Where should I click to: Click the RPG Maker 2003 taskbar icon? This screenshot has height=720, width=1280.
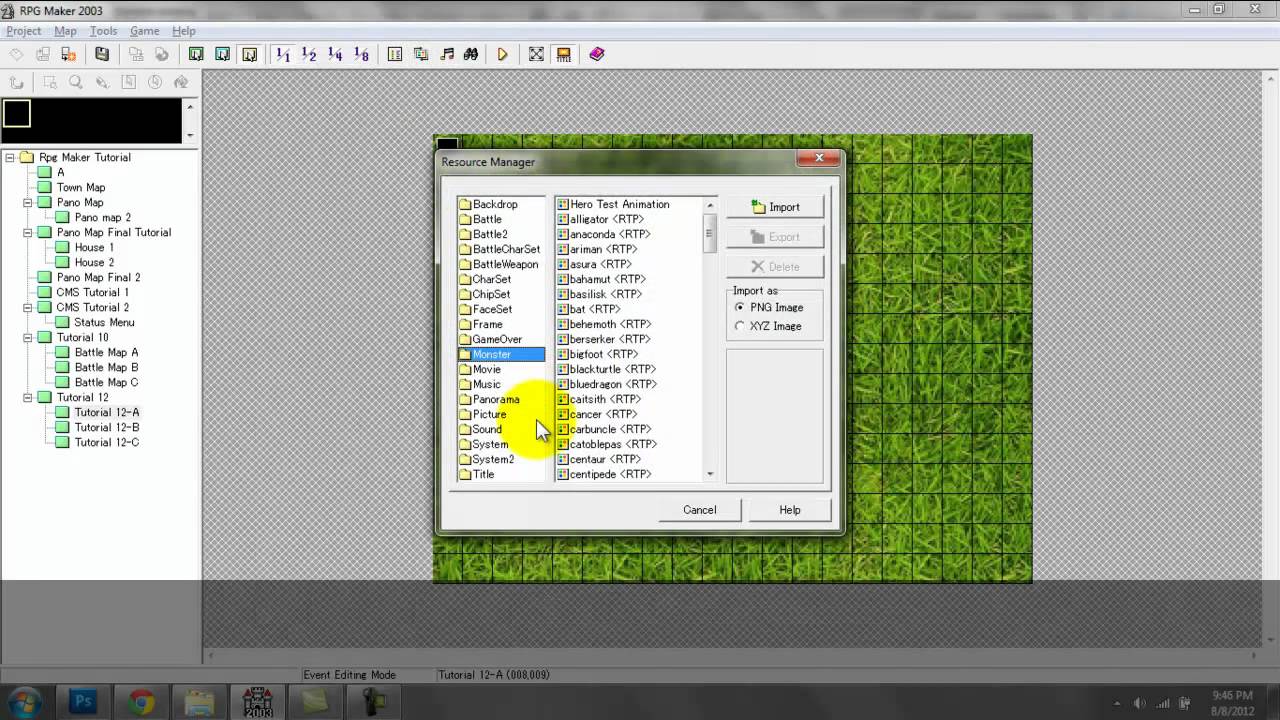258,702
